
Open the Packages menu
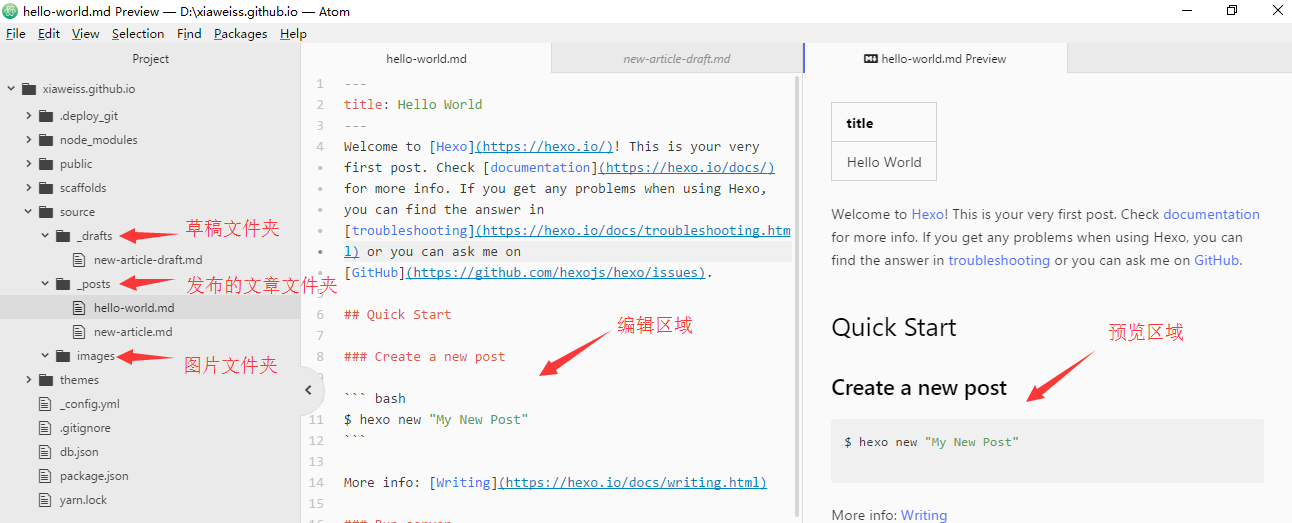click(240, 33)
